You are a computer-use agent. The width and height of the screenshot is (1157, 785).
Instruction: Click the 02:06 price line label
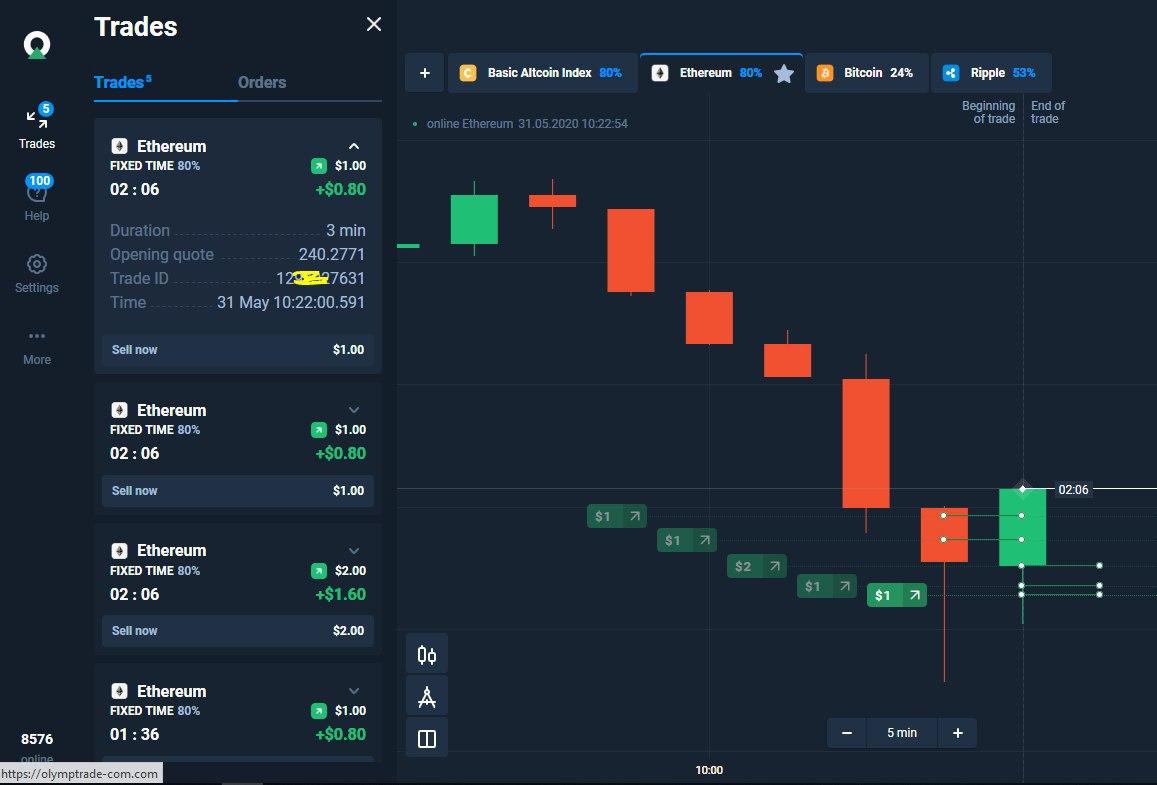(x=1073, y=489)
